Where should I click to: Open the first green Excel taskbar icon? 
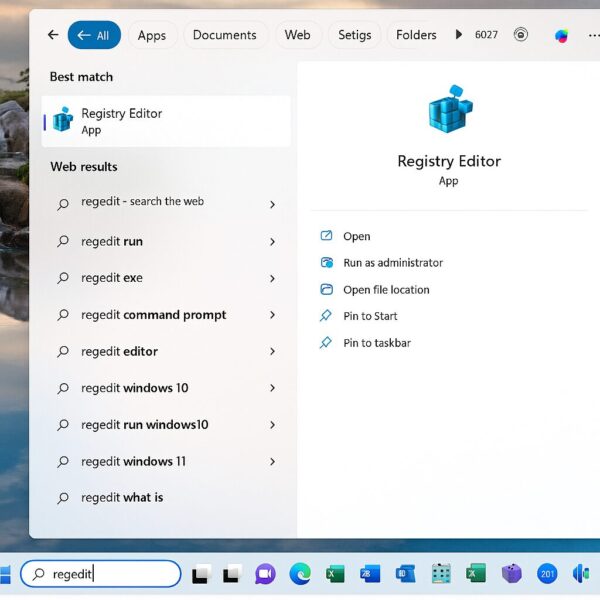[x=335, y=574]
